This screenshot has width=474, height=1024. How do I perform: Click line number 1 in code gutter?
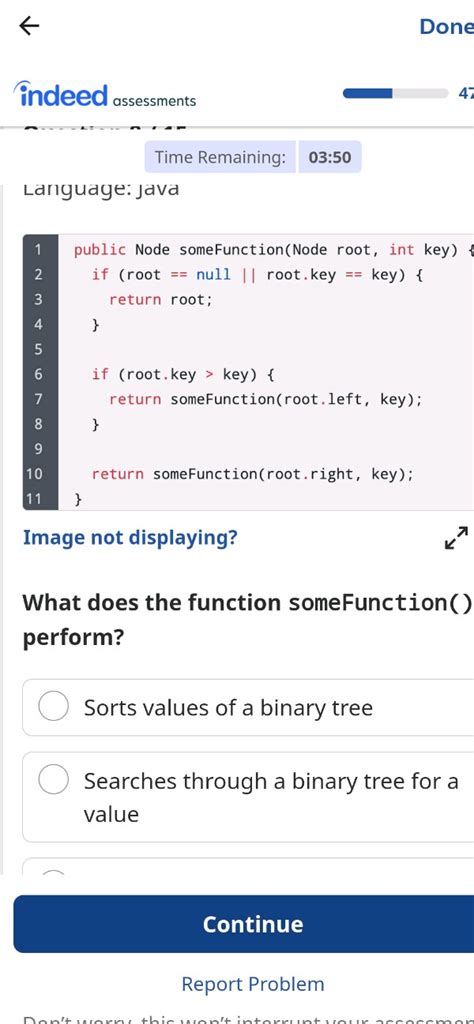coord(39,249)
